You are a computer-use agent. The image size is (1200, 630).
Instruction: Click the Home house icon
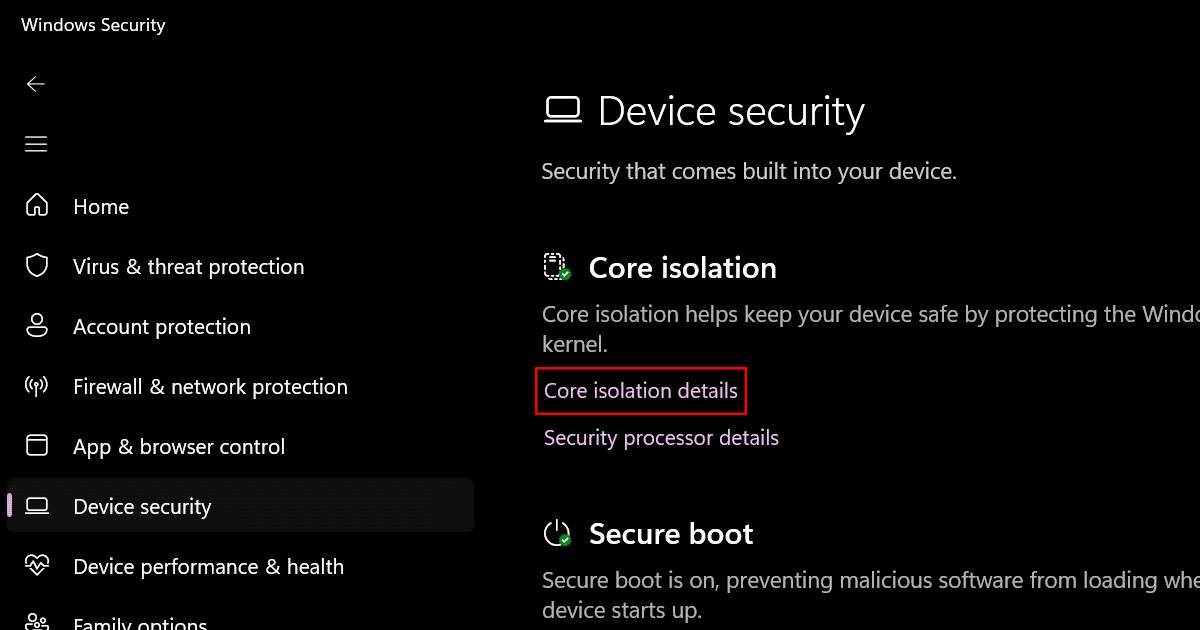pyautogui.click(x=37, y=206)
